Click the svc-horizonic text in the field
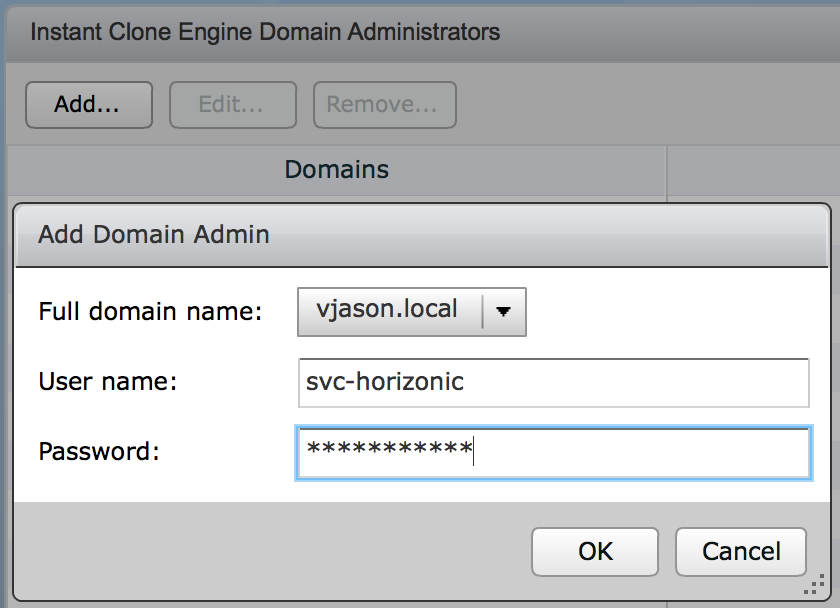This screenshot has width=840, height=608. [385, 382]
